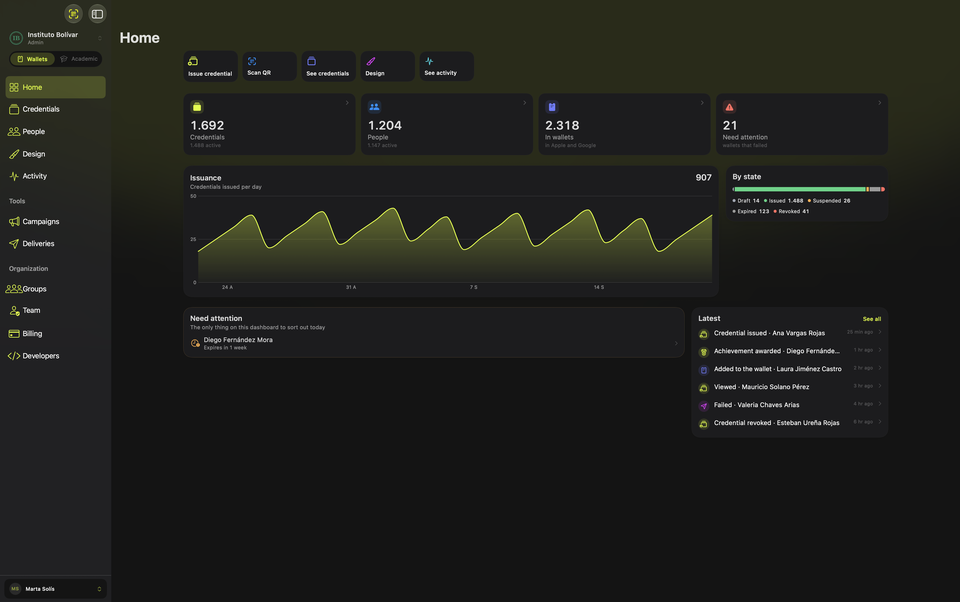Click the Suspended 26 legend entry
The height and width of the screenshot is (602, 960).
coord(829,200)
